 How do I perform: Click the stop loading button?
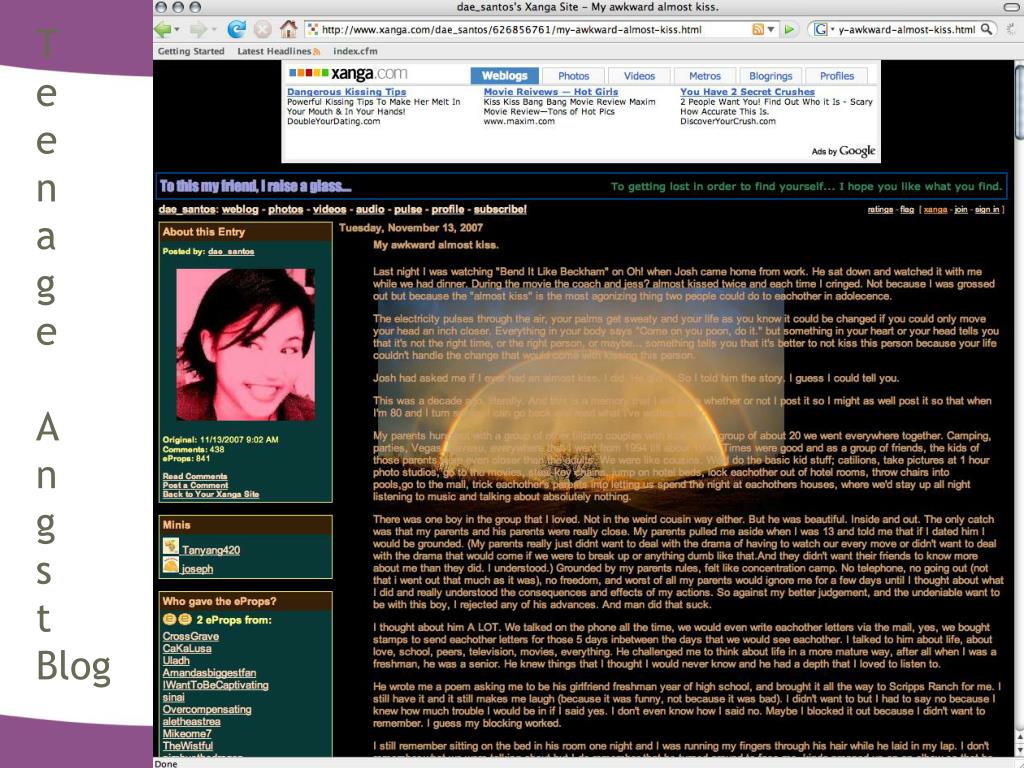click(262, 29)
